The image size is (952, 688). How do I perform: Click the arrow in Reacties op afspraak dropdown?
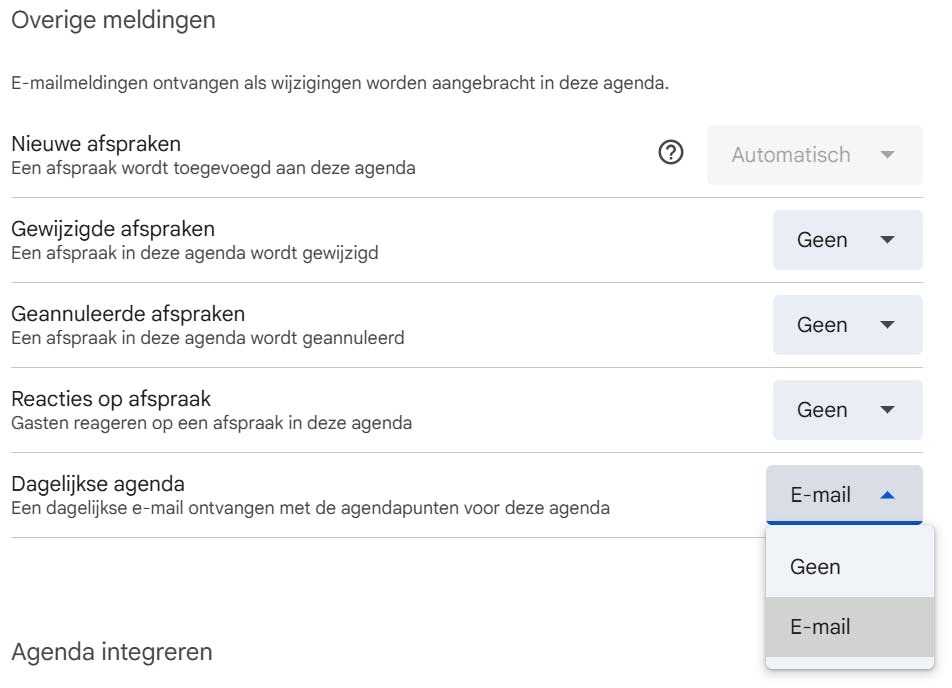click(886, 410)
